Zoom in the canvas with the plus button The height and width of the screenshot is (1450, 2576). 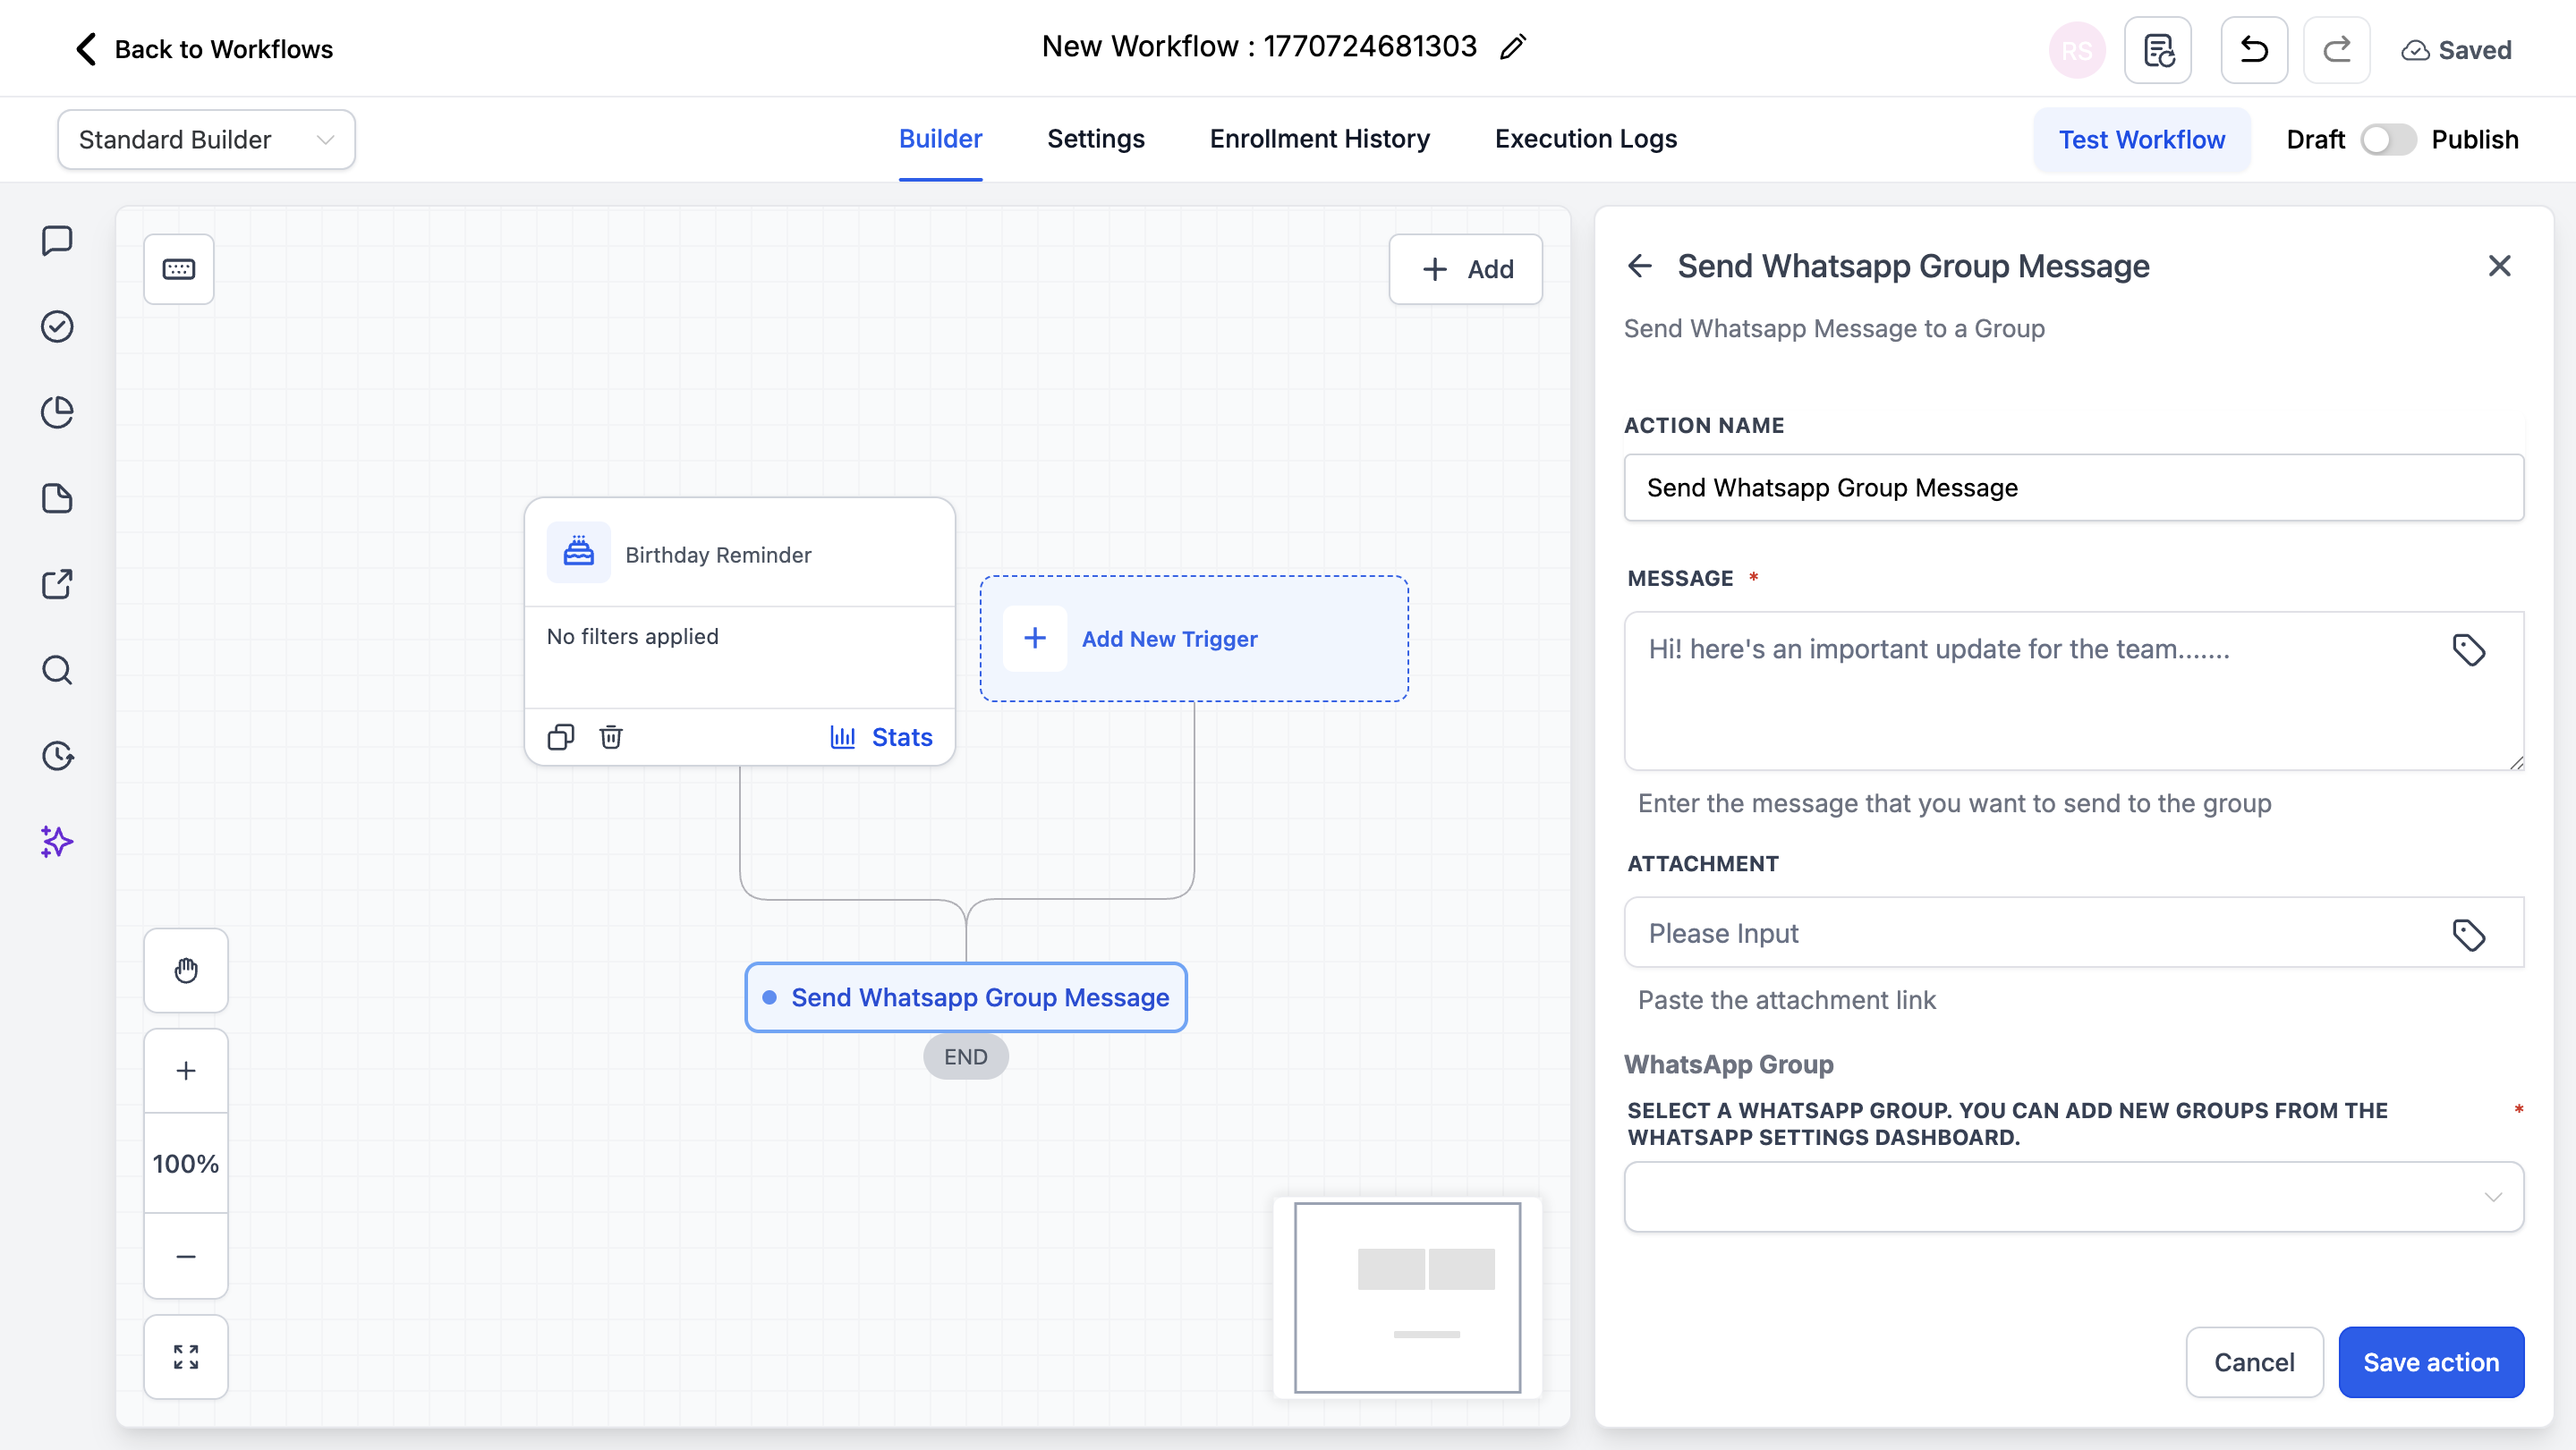click(x=186, y=1071)
